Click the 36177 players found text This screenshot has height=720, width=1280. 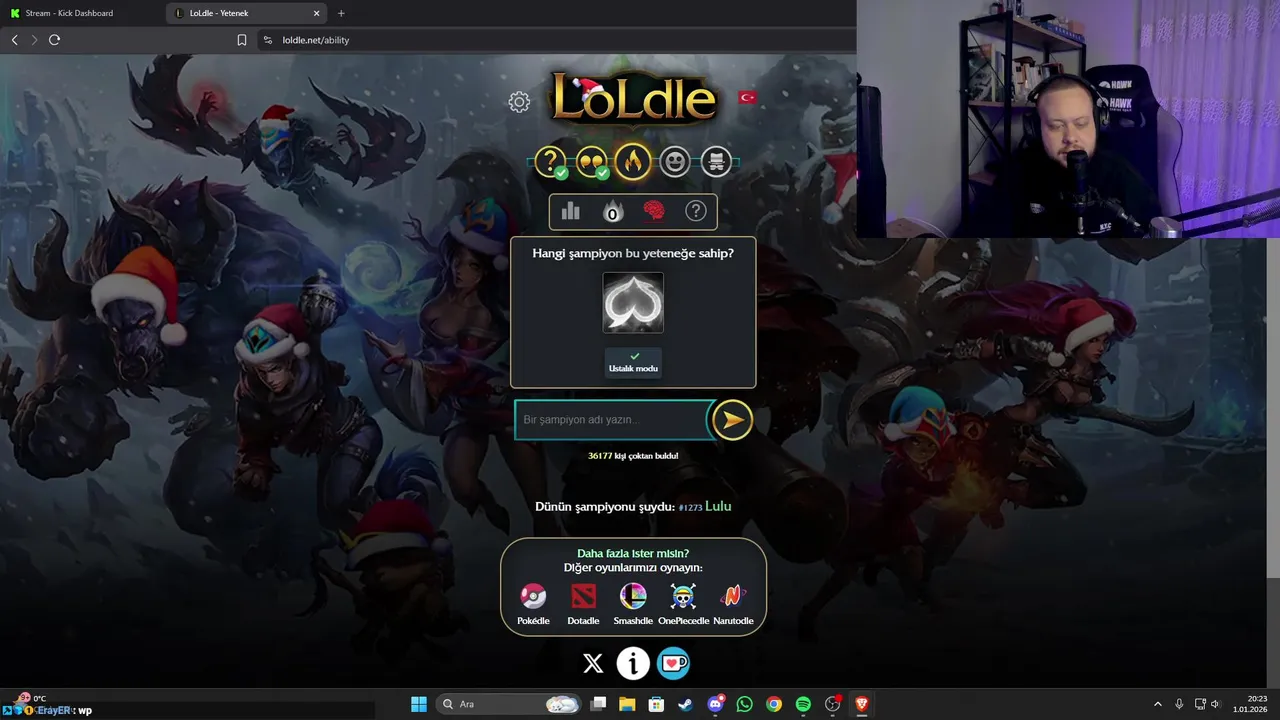(633, 456)
